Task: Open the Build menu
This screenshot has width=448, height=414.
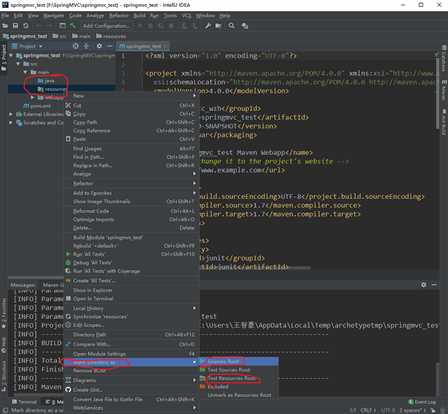Action: click(139, 16)
